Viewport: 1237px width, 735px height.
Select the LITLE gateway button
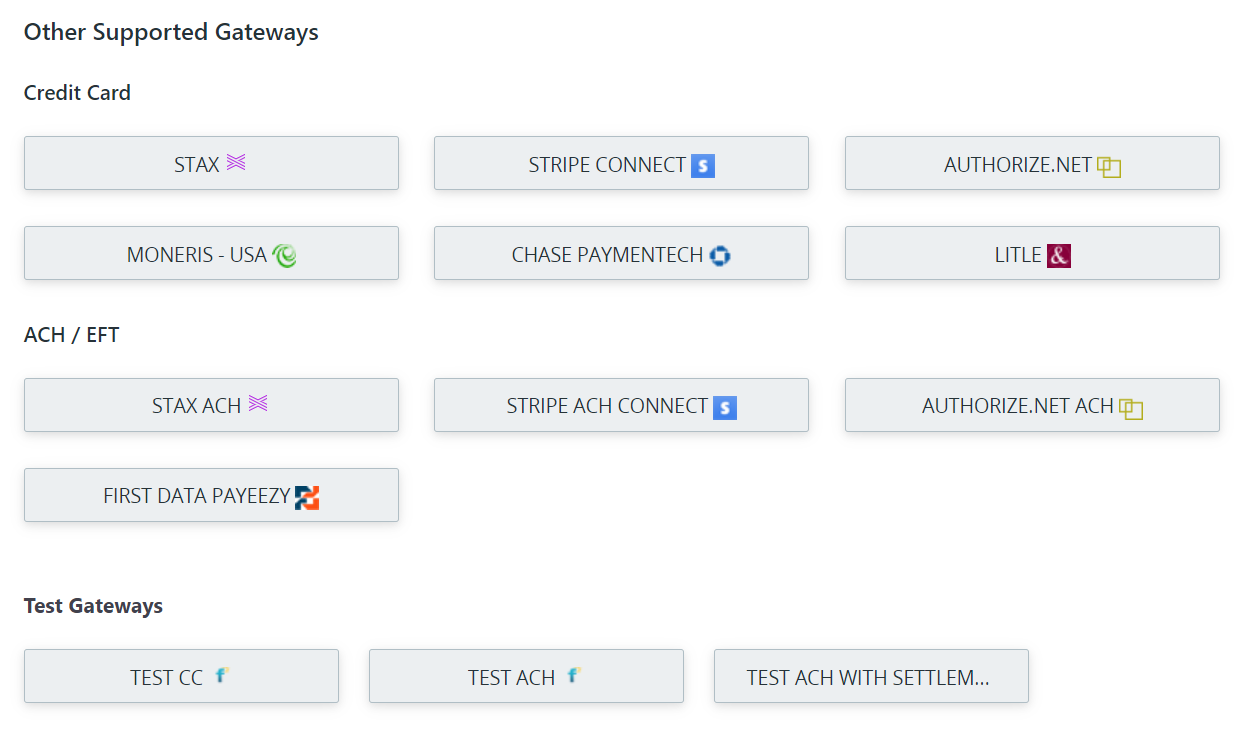click(1032, 253)
